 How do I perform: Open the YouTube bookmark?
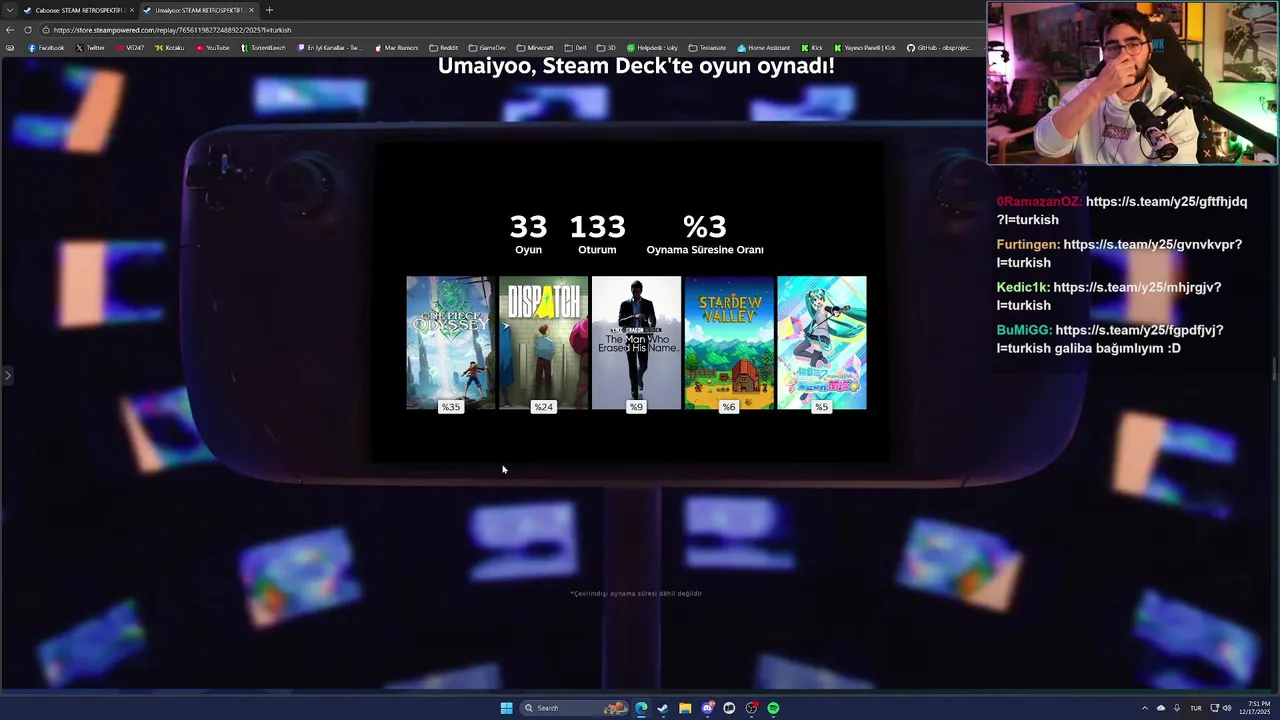click(x=213, y=48)
